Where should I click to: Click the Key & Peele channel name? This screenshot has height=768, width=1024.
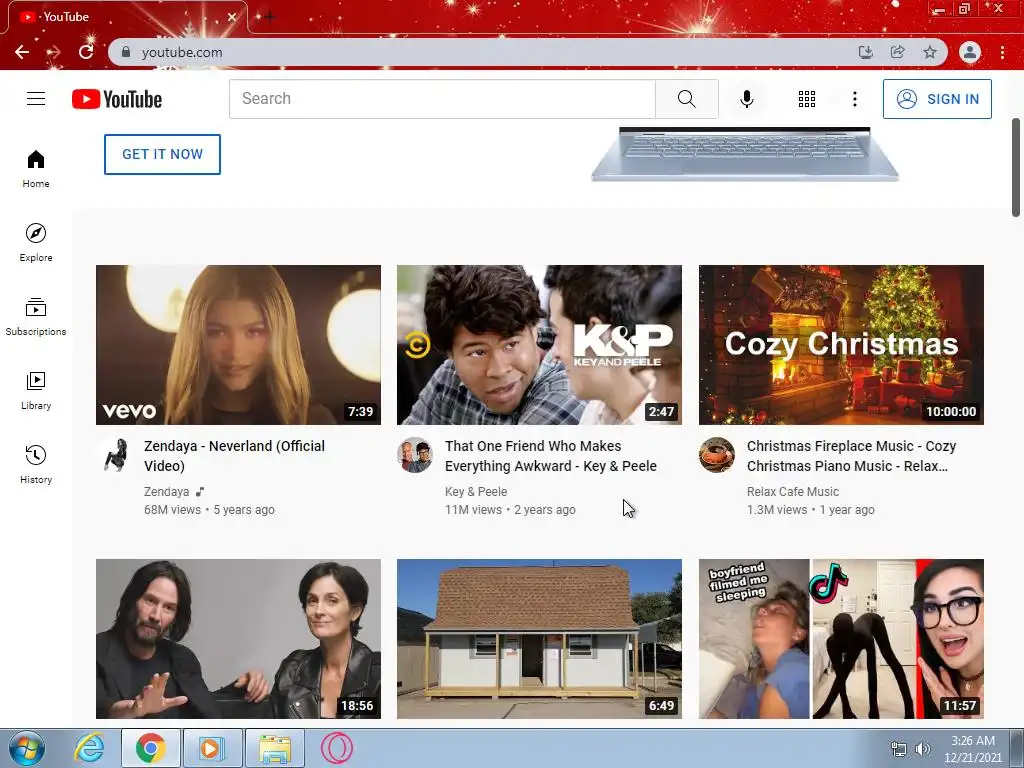[476, 492]
